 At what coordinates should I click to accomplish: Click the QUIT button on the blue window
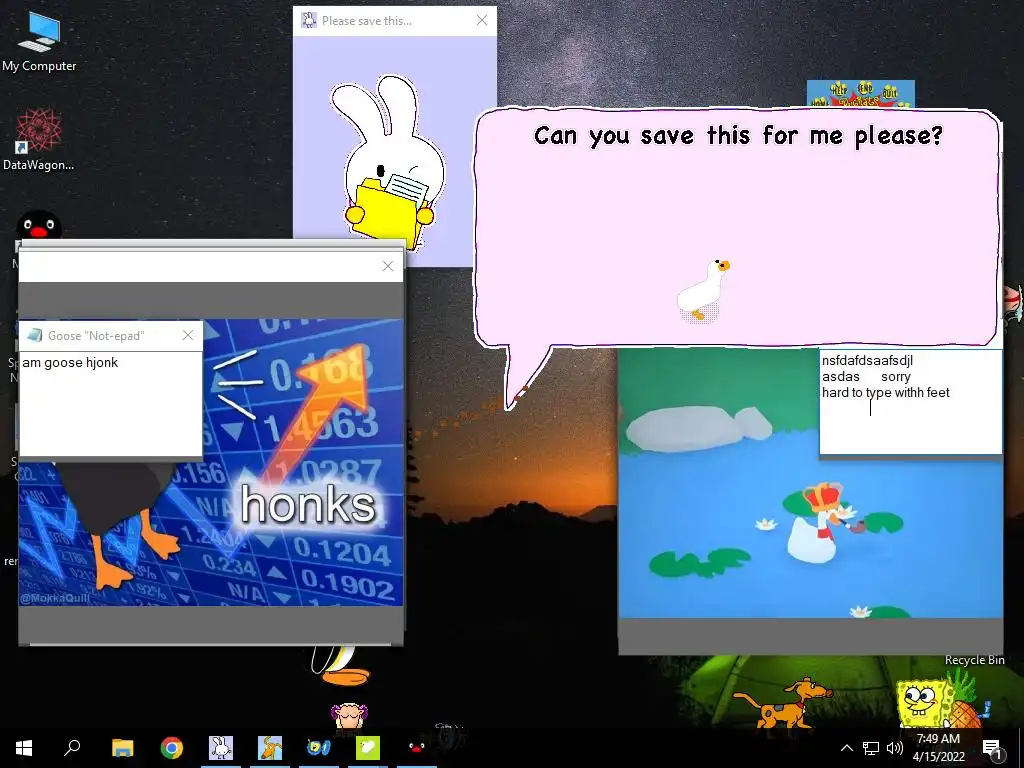pos(890,92)
